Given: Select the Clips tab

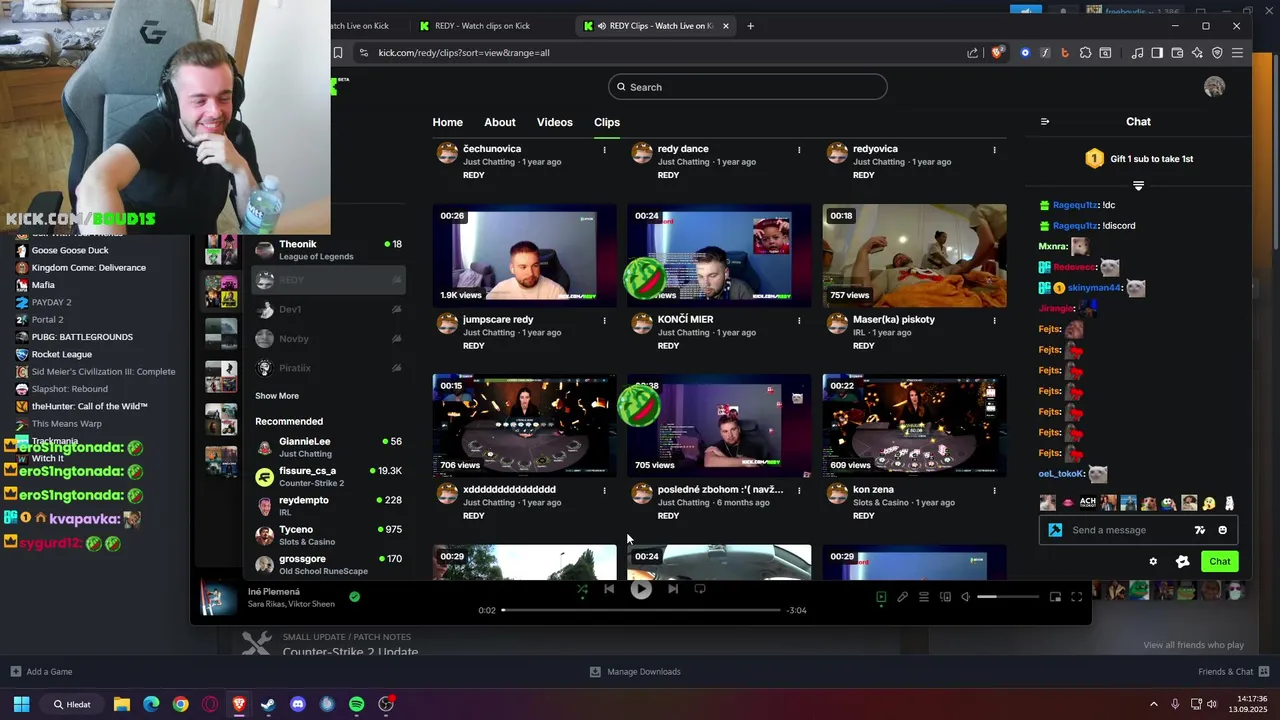Looking at the screenshot, I should coord(607,122).
